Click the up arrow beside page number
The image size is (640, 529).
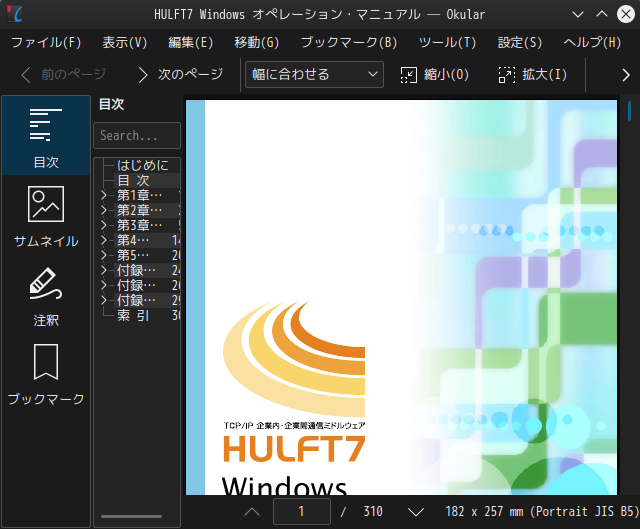[x=252, y=512]
